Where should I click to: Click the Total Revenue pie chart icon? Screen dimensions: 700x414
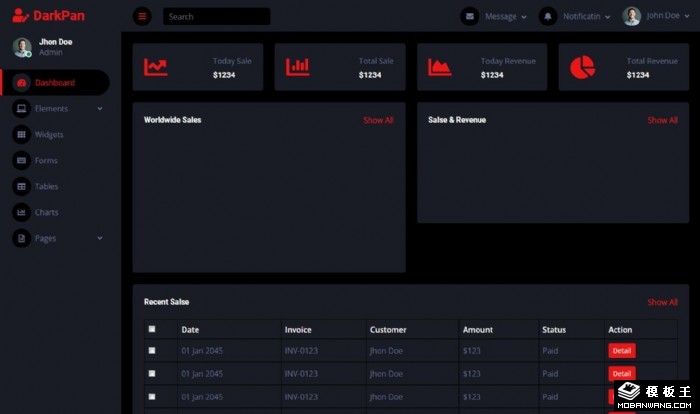pos(582,67)
